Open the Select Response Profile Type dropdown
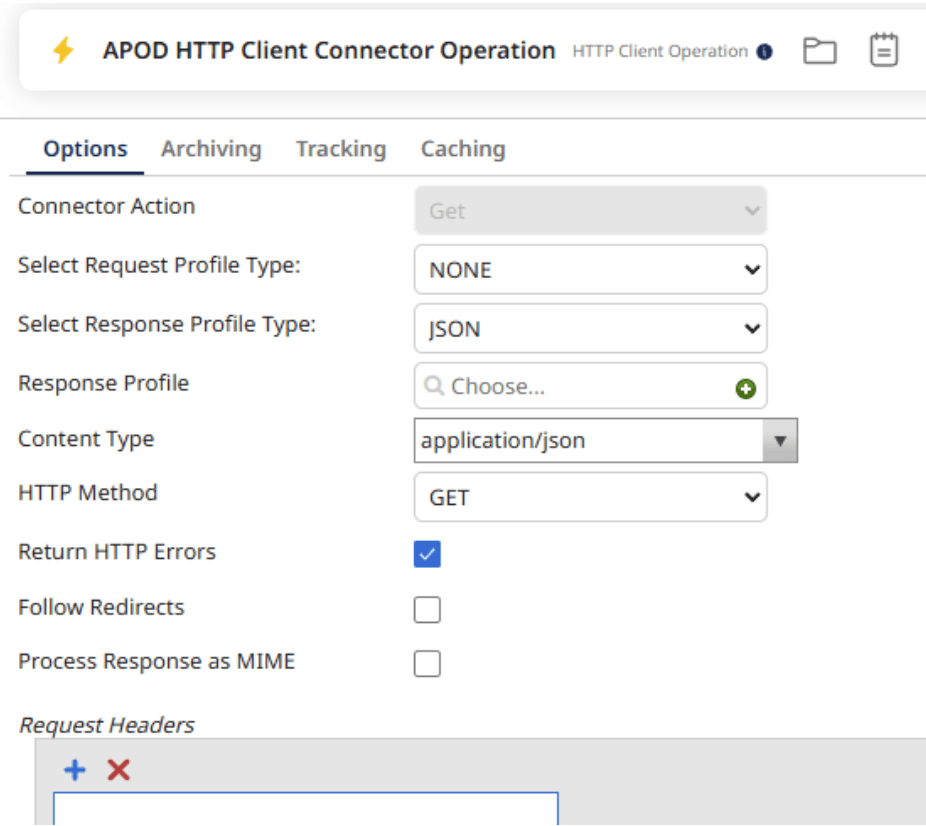The image size is (926, 826). click(x=590, y=329)
